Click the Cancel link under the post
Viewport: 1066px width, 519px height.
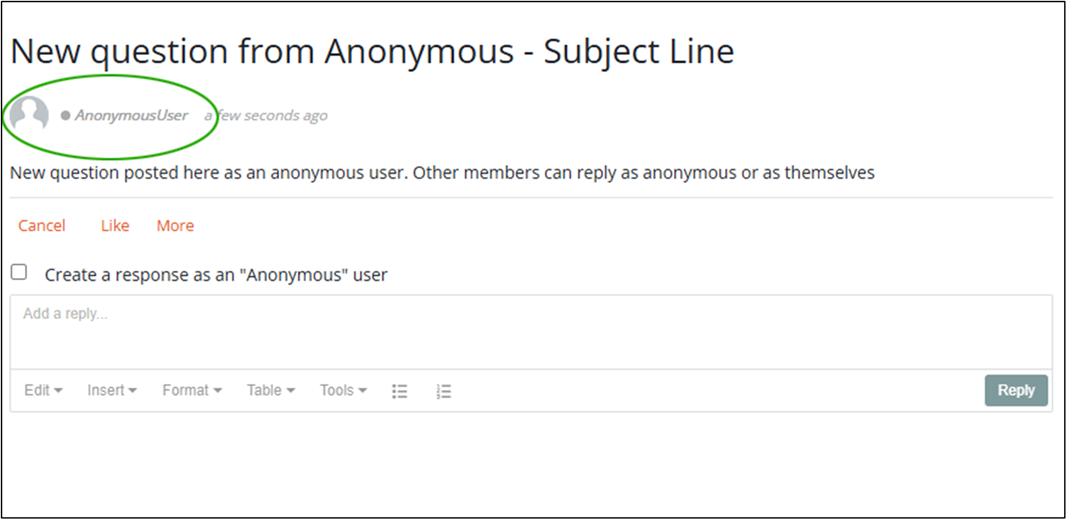pos(42,226)
